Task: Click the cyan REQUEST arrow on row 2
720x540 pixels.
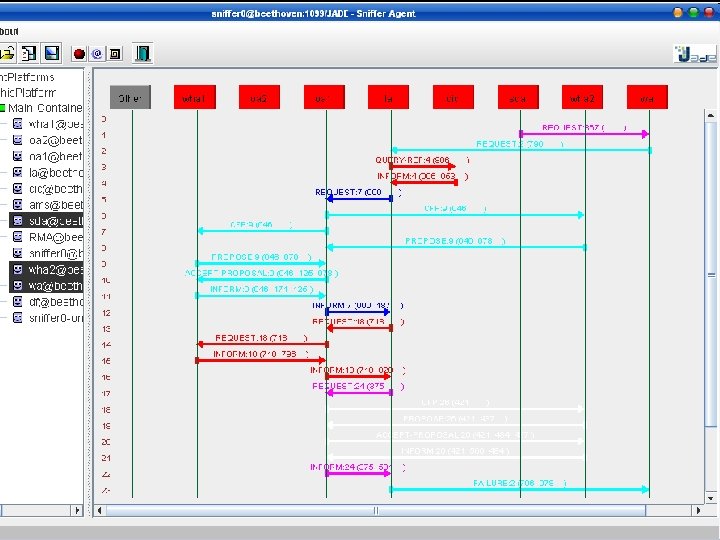Action: point(521,150)
